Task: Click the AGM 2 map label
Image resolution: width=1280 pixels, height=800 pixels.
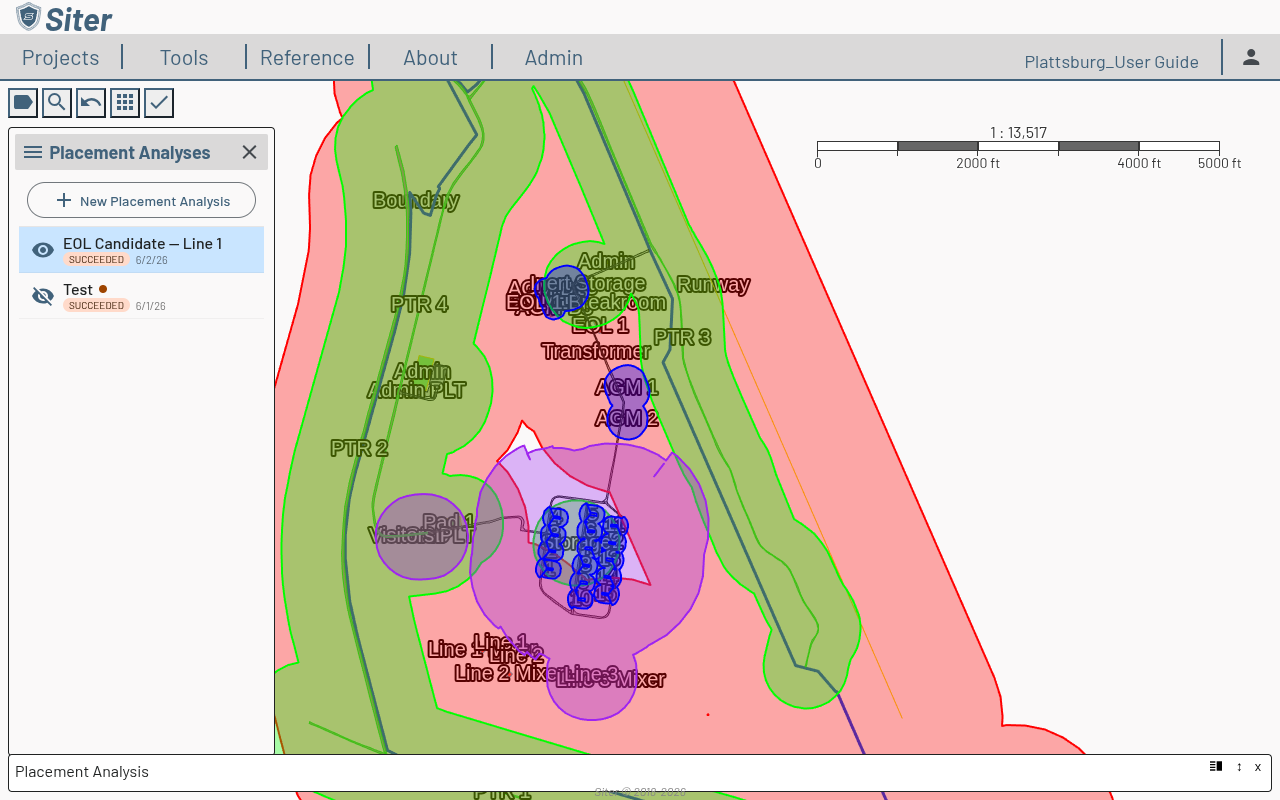Action: pos(626,418)
